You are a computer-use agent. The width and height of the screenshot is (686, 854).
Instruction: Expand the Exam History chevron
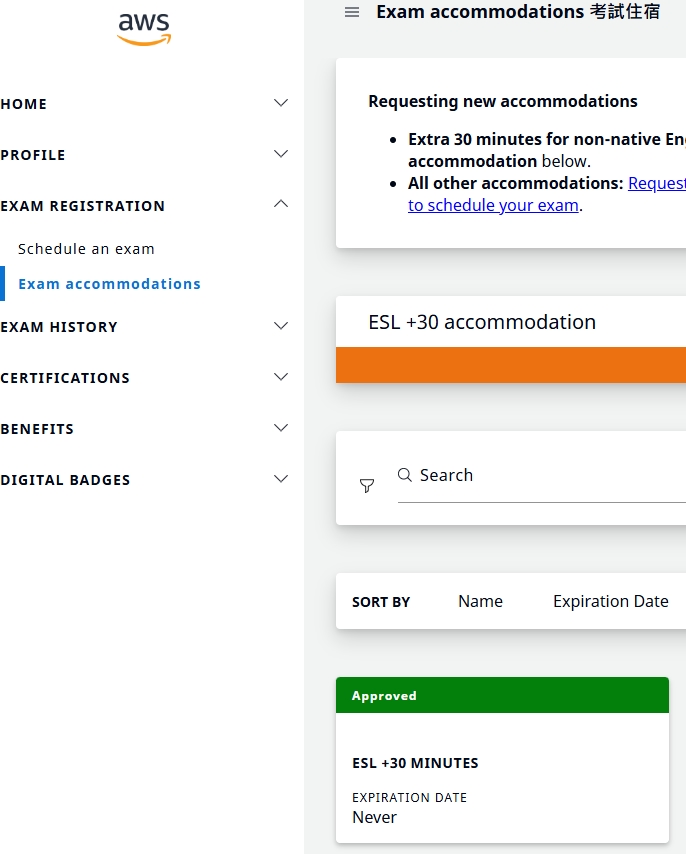click(x=281, y=326)
